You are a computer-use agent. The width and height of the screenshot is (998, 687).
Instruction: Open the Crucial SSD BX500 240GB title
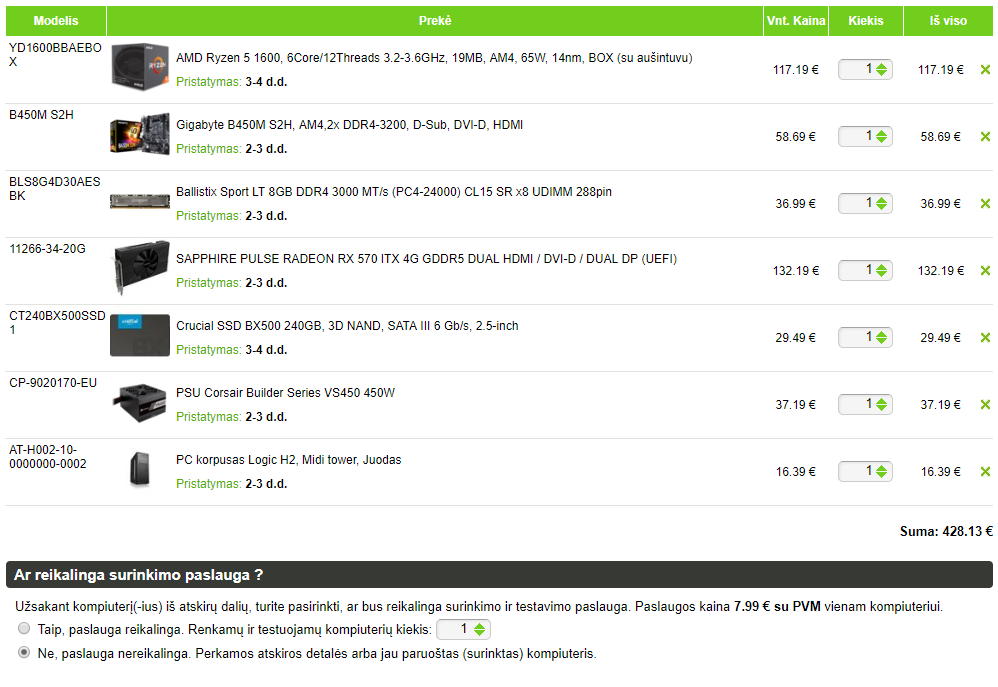348,326
